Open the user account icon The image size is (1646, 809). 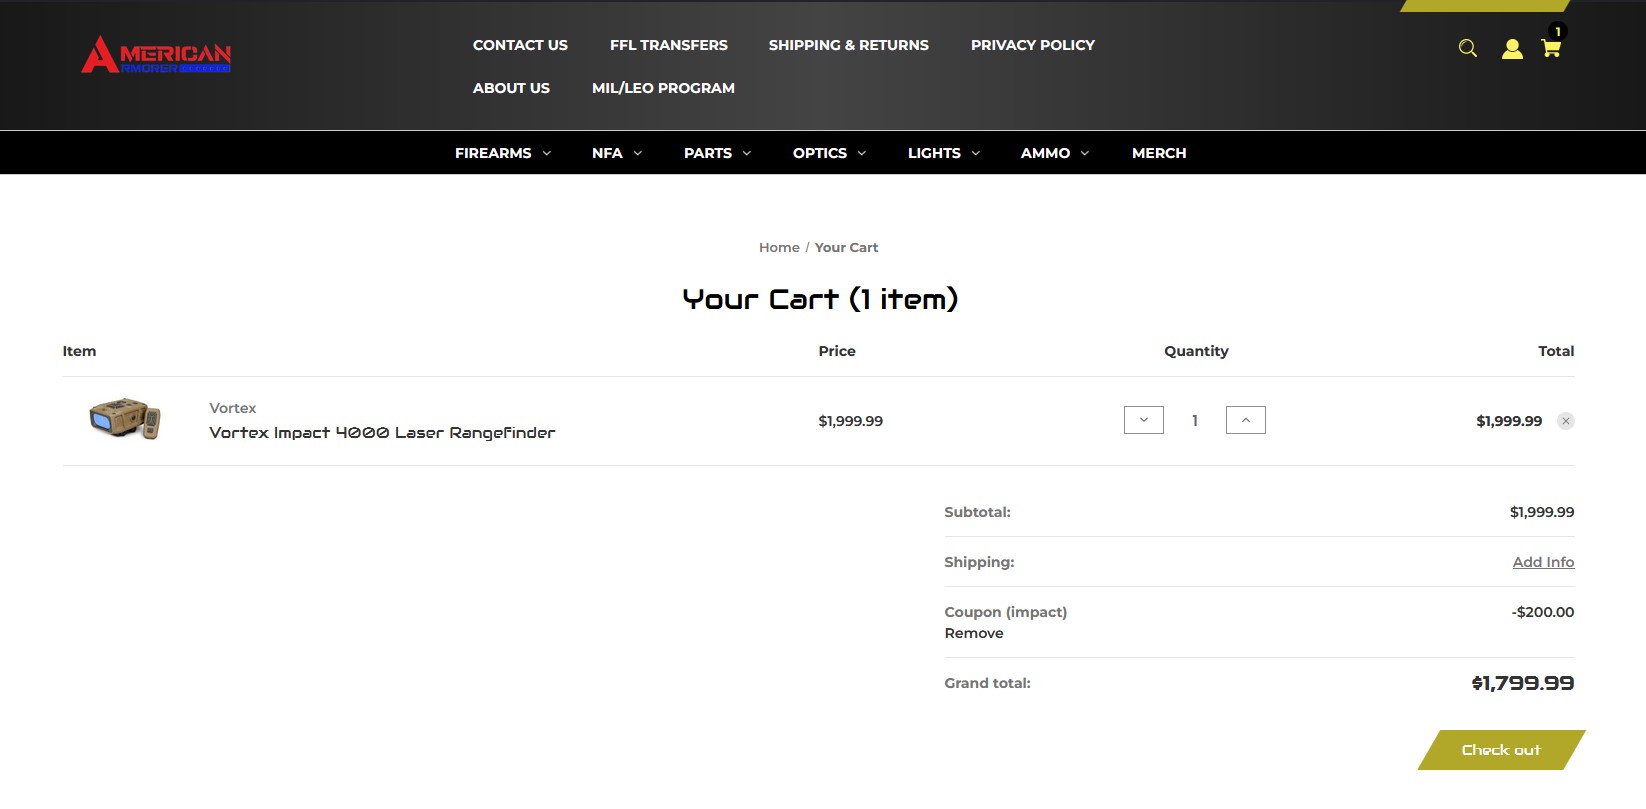pyautogui.click(x=1512, y=48)
